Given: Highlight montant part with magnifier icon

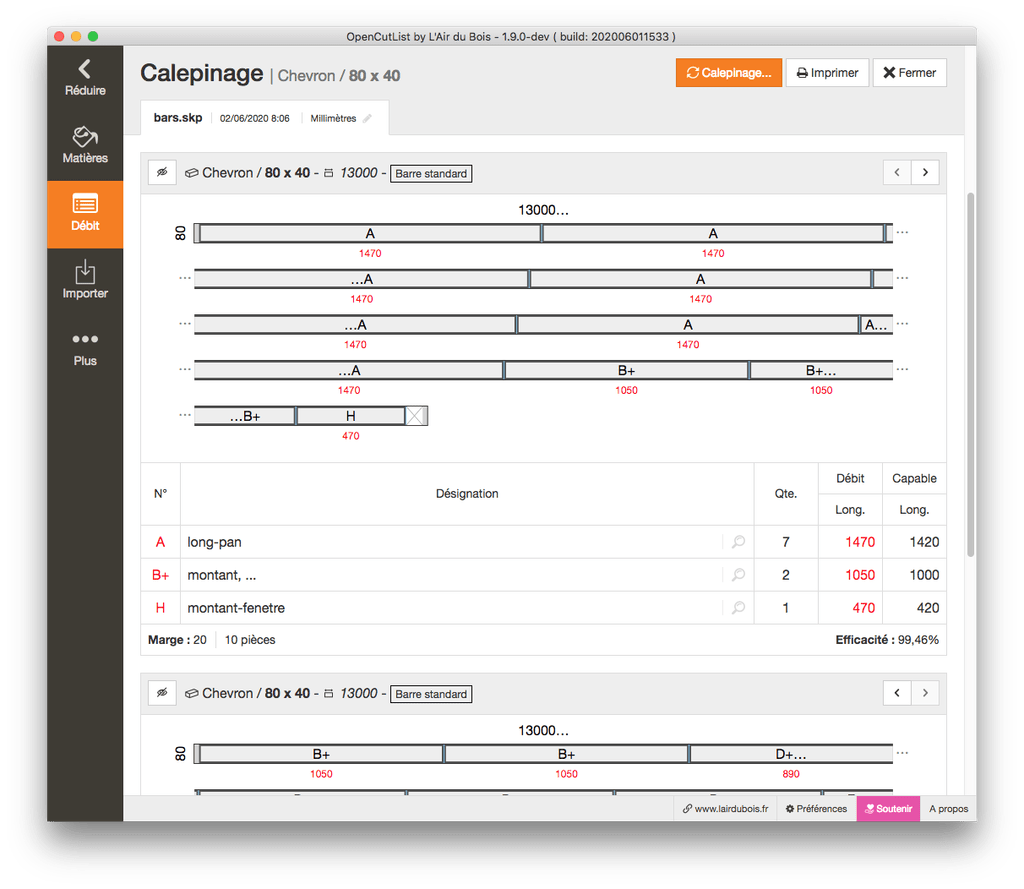Looking at the screenshot, I should pyautogui.click(x=739, y=575).
